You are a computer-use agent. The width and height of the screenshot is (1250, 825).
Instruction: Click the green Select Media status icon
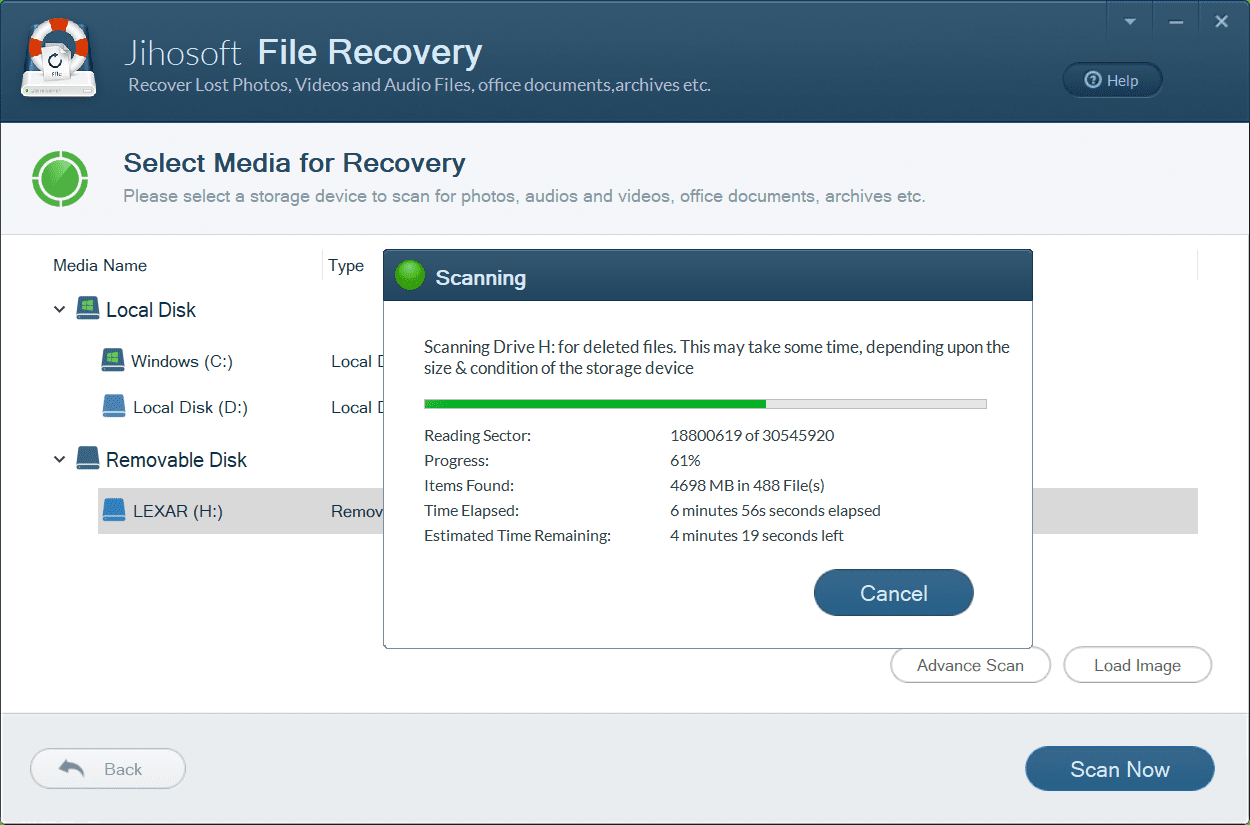tap(60, 177)
